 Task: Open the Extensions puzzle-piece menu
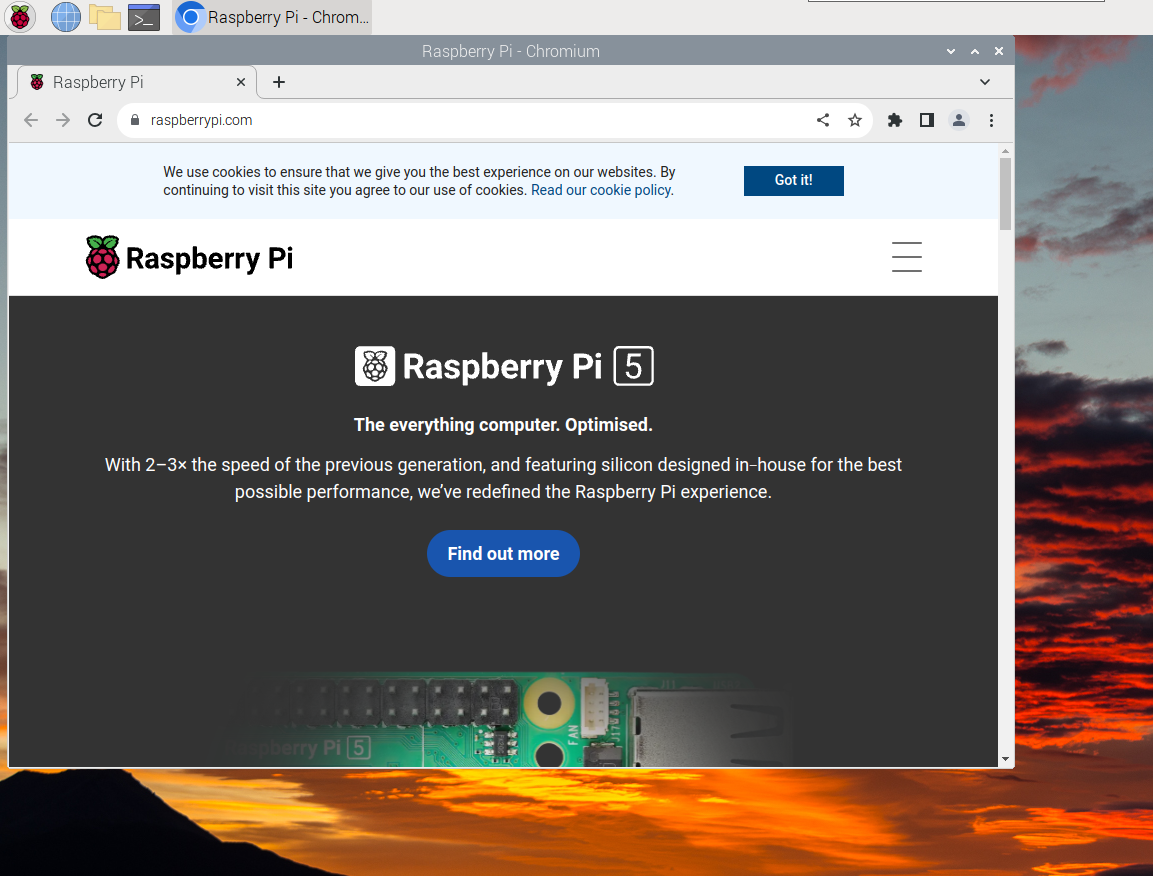[894, 120]
